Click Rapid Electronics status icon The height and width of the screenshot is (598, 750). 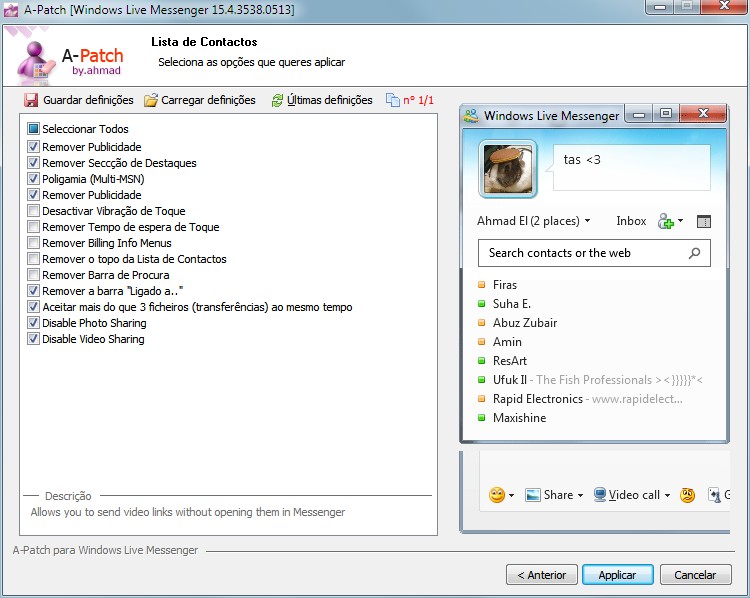pyautogui.click(x=482, y=399)
